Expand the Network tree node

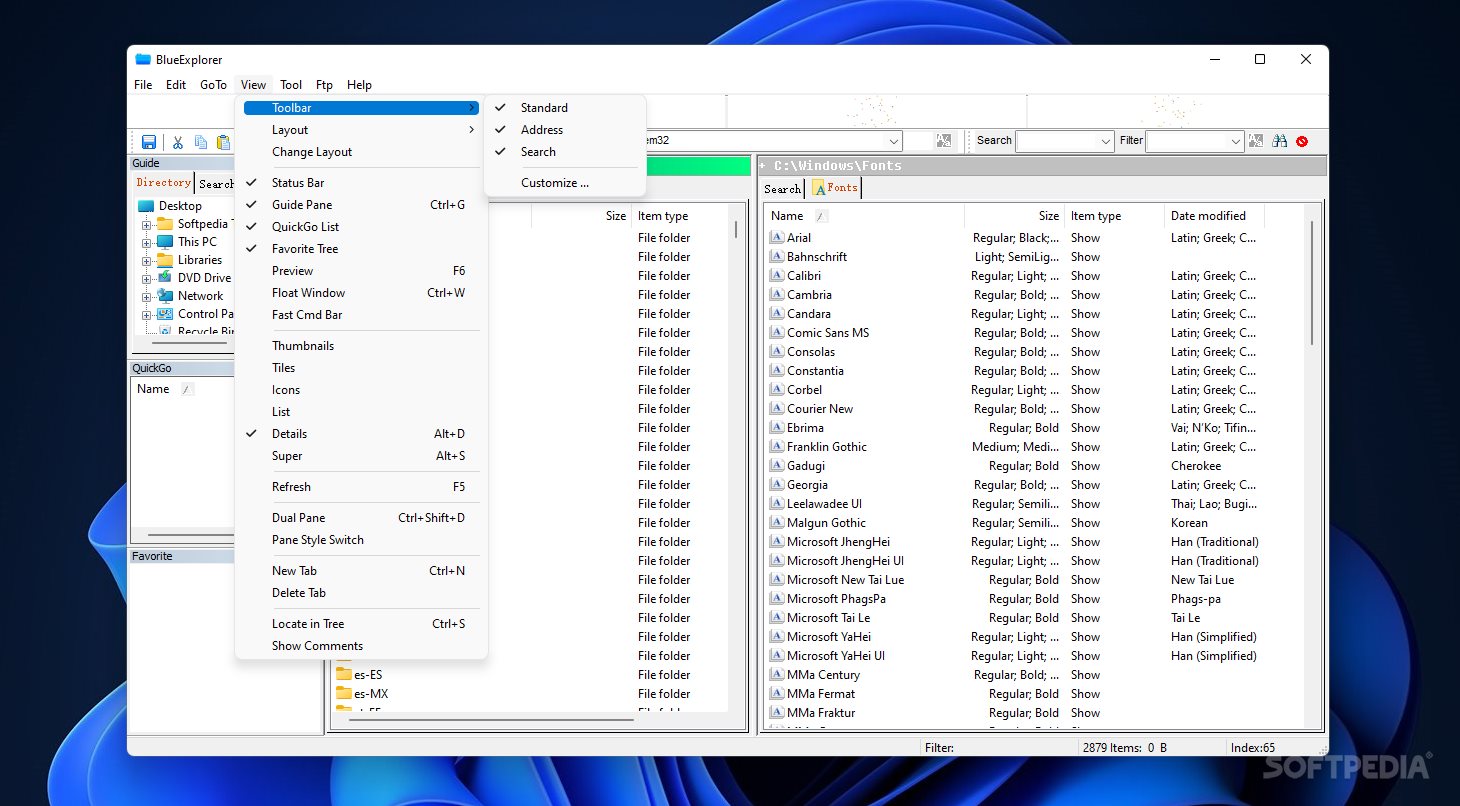pyautogui.click(x=146, y=296)
